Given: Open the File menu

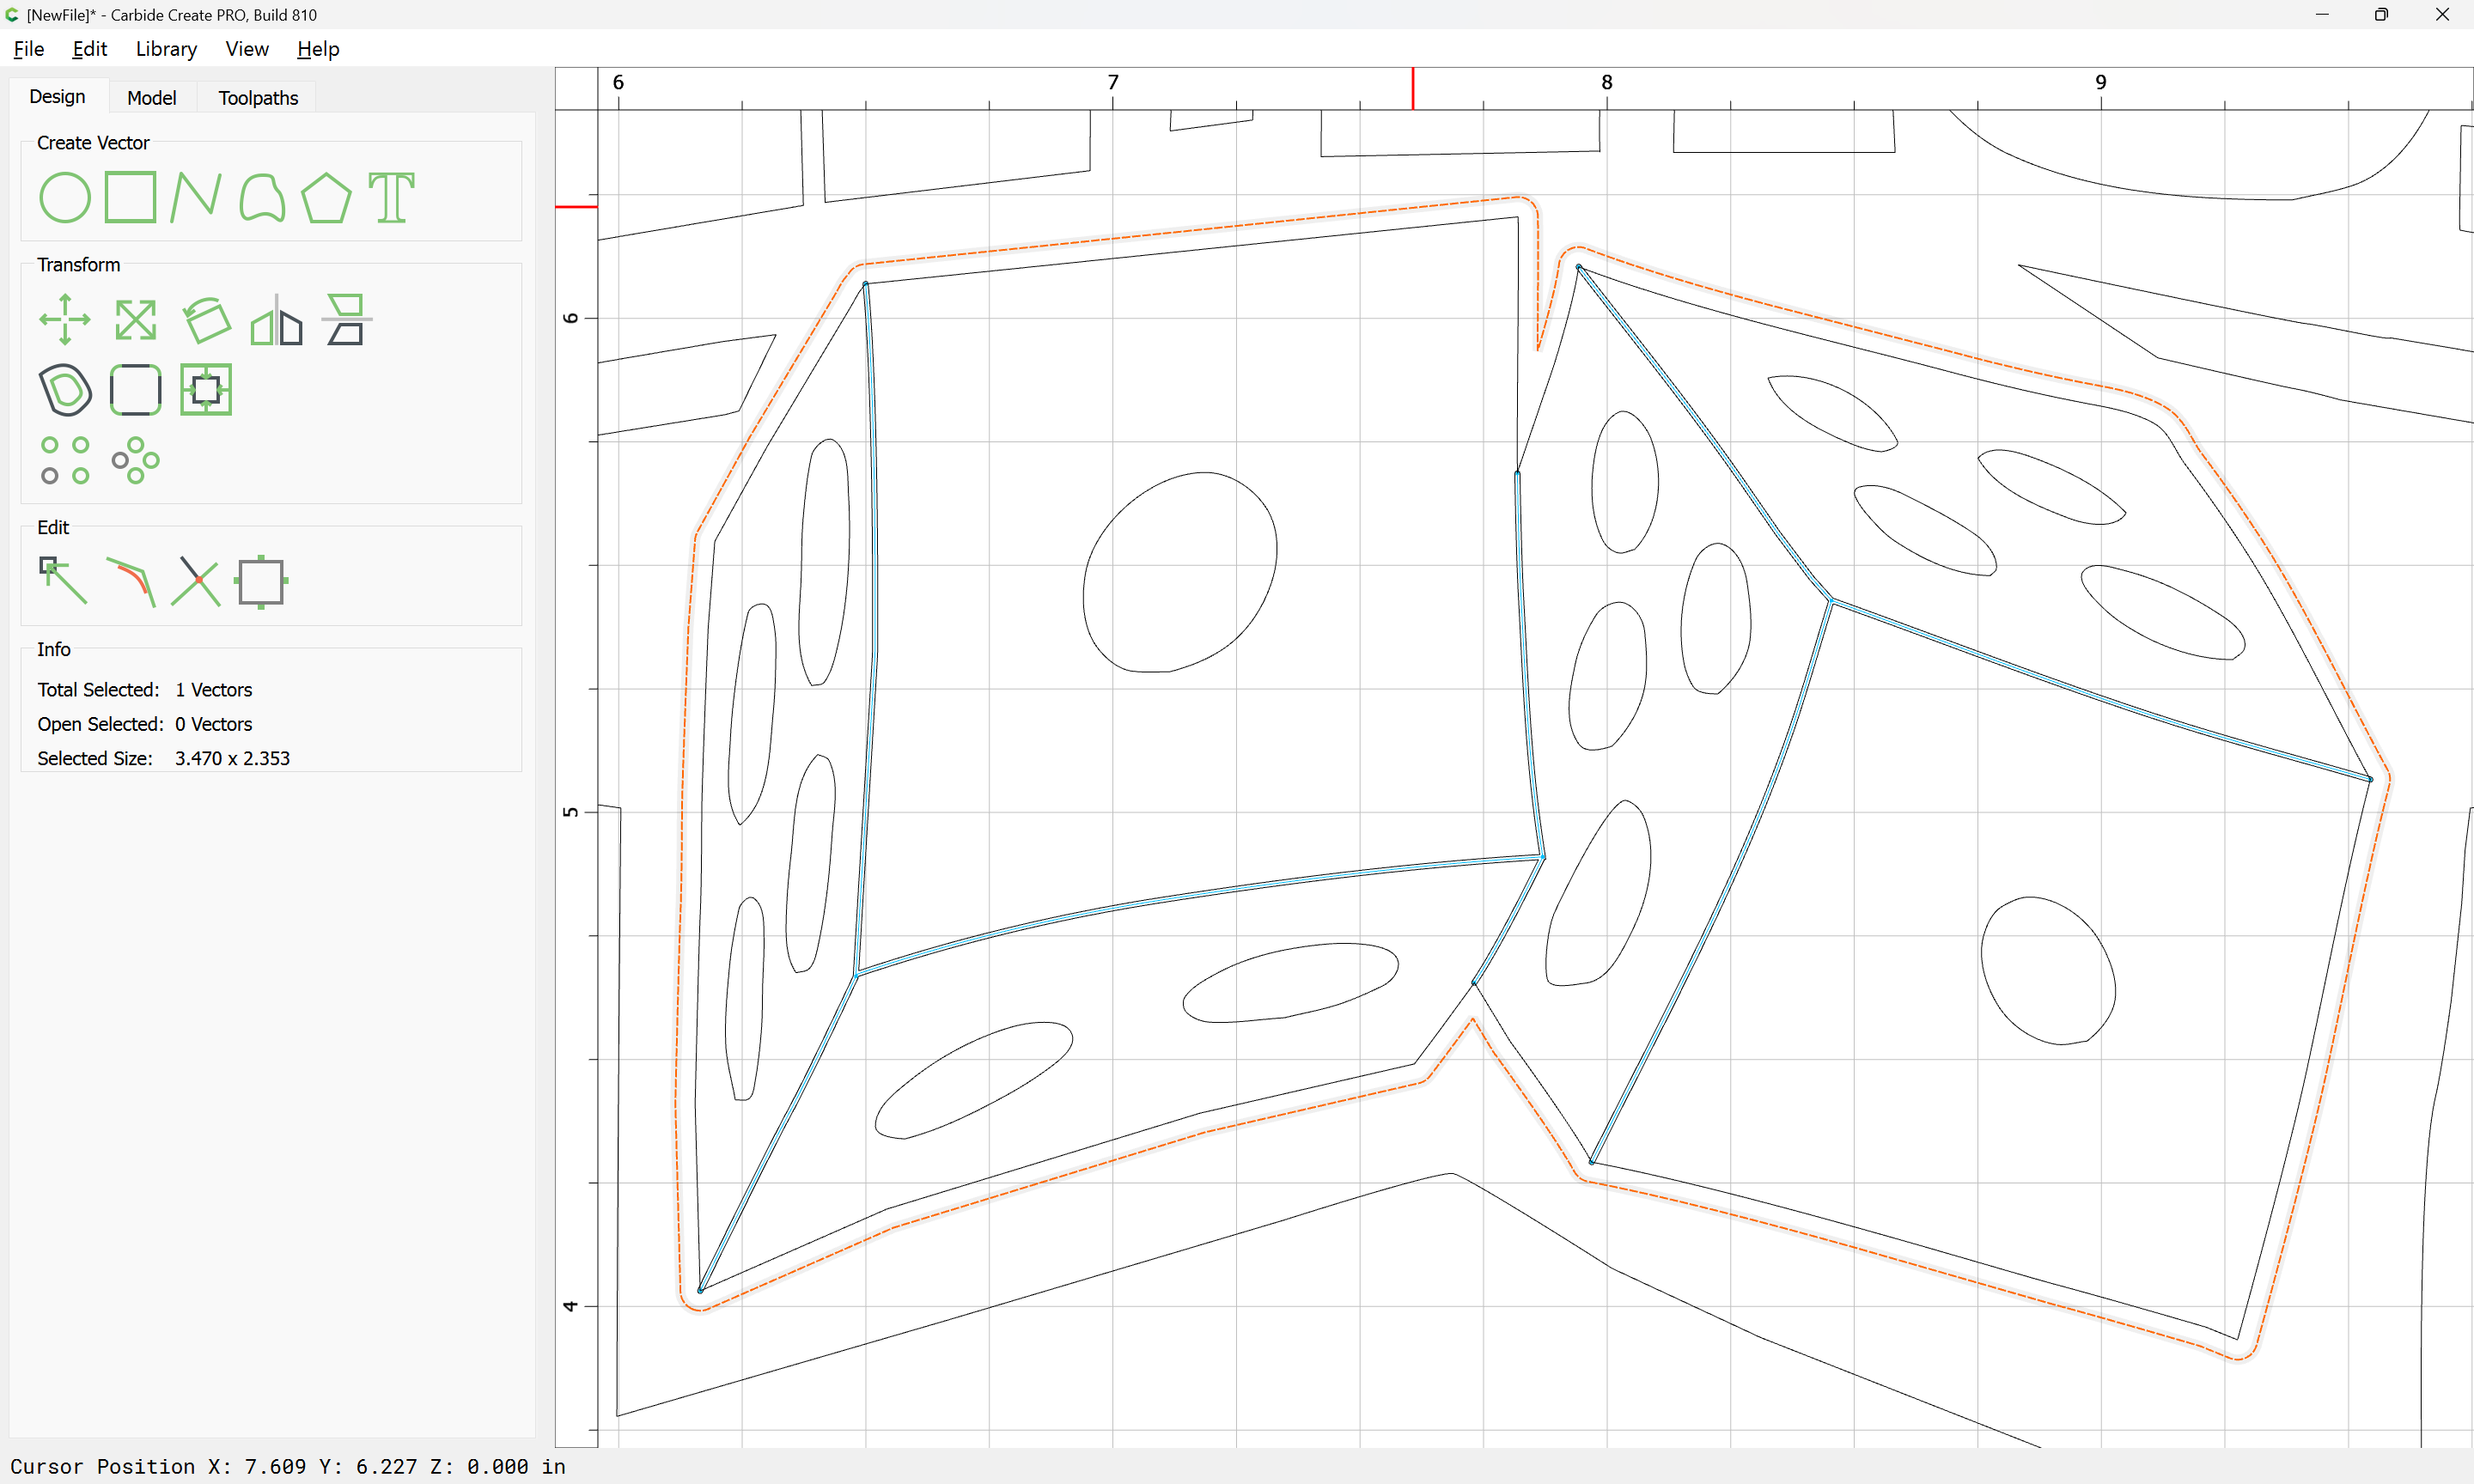Looking at the screenshot, I should tap(28, 49).
